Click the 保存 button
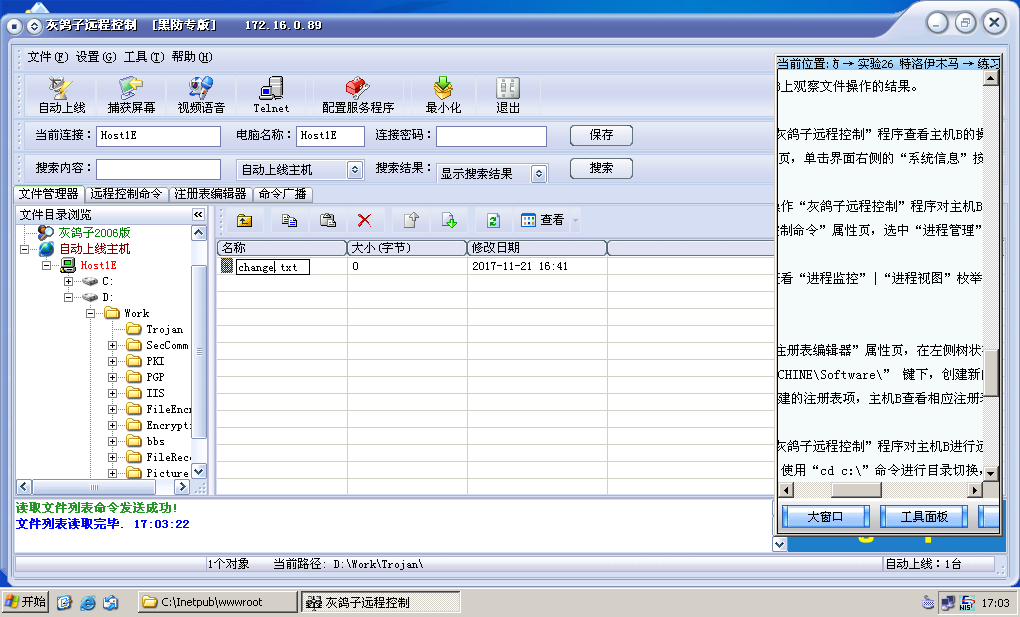 [601, 135]
